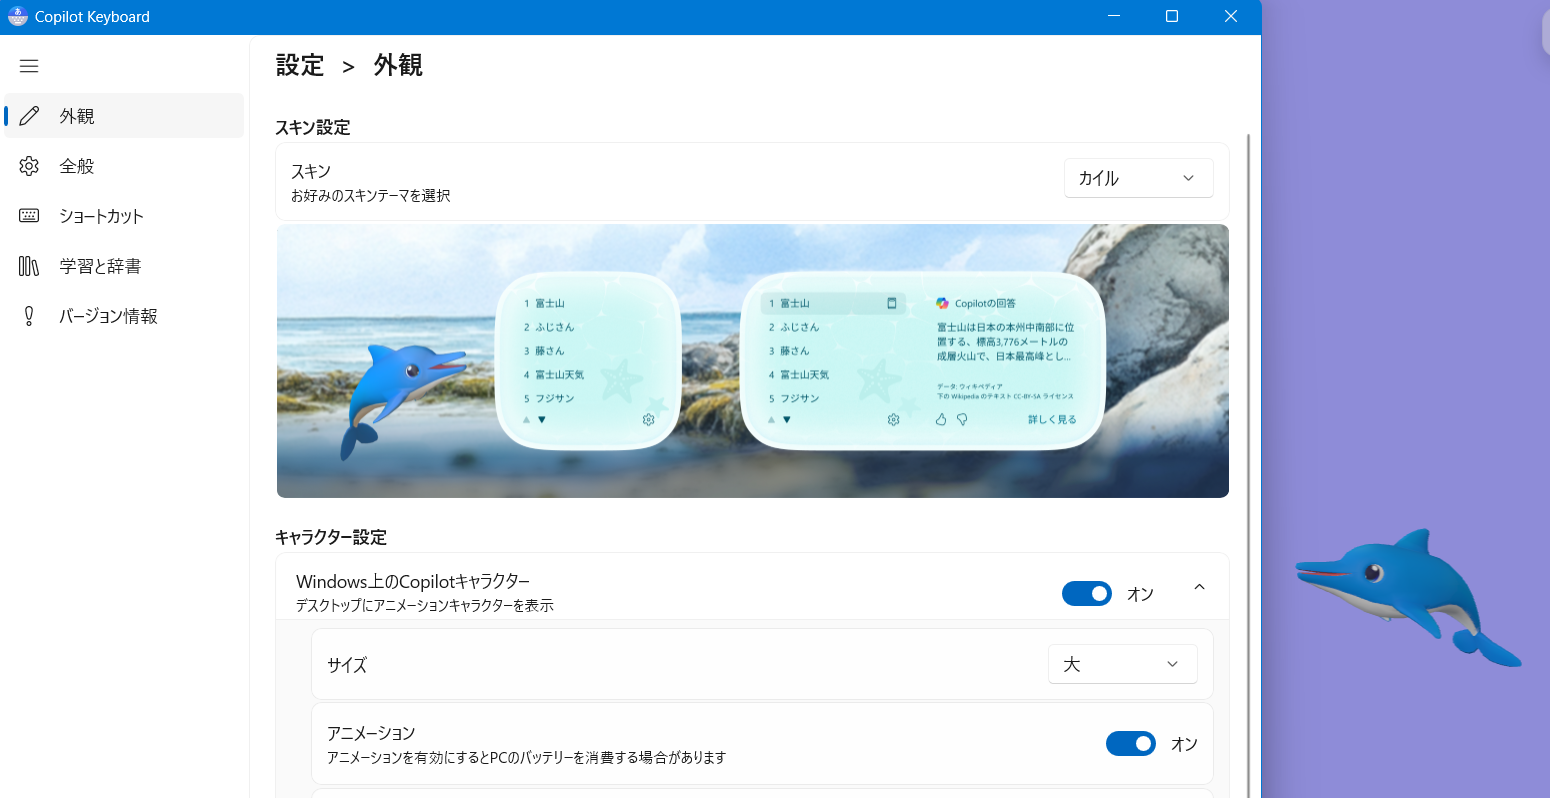1550x798 pixels.
Task: Click gear icon in the right candidate panel preview
Action: point(893,420)
